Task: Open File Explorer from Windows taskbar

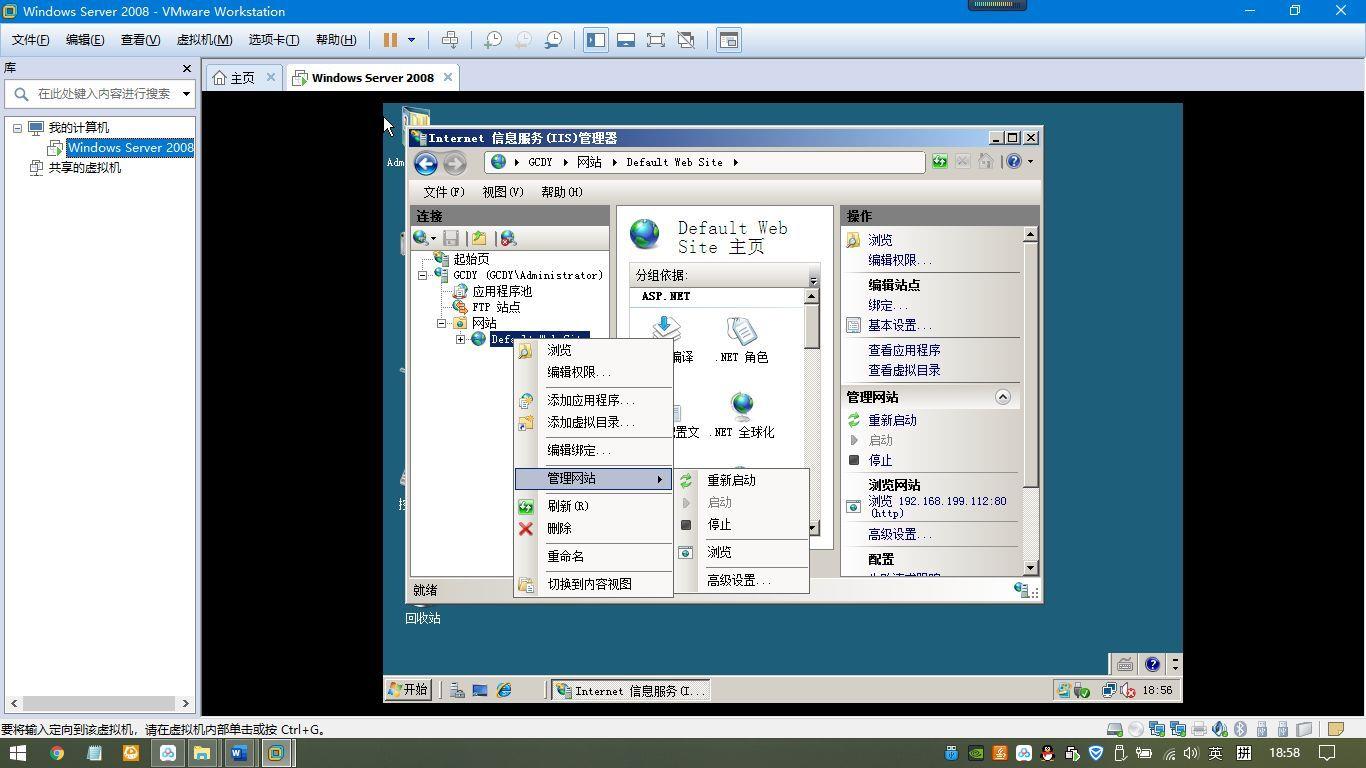Action: click(201, 753)
